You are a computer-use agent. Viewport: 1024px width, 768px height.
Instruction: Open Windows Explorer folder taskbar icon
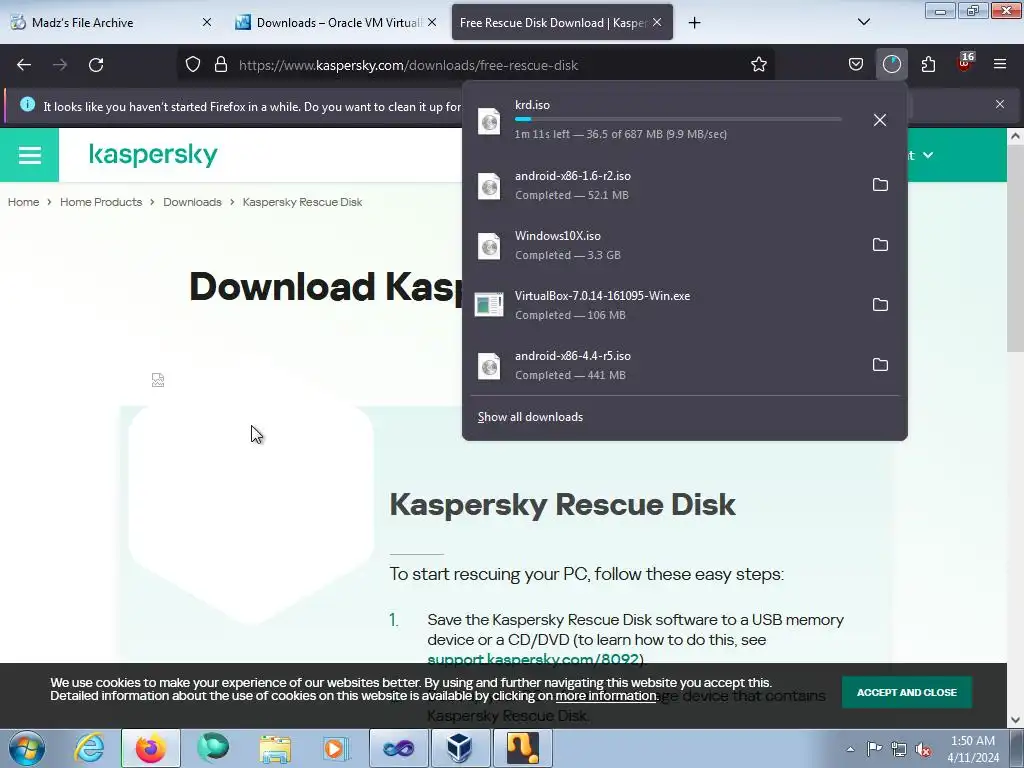[275, 748]
